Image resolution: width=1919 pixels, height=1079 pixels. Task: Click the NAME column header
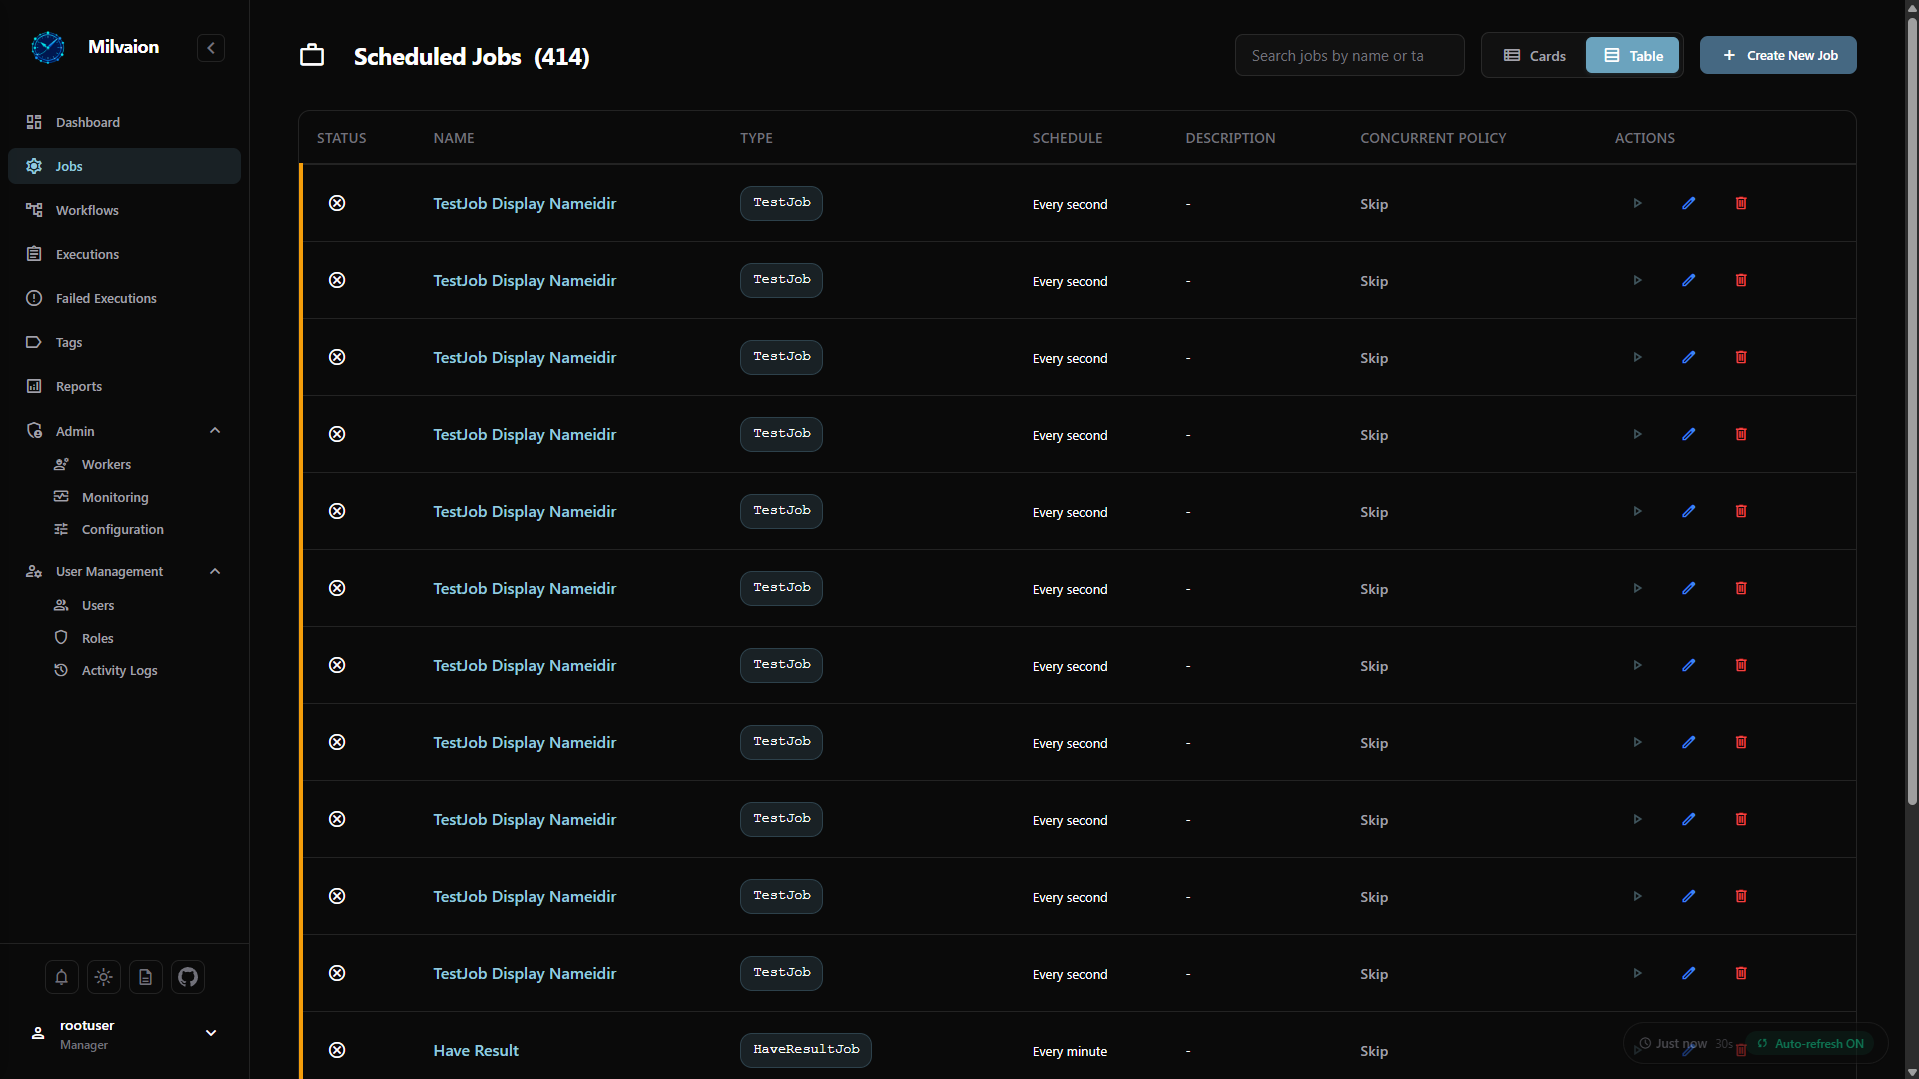pos(454,138)
